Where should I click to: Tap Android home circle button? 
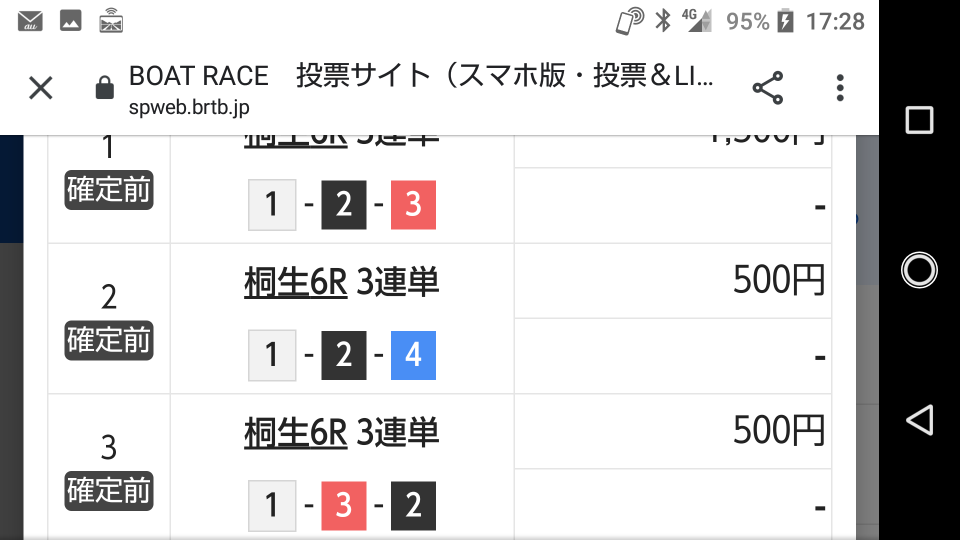point(920,270)
